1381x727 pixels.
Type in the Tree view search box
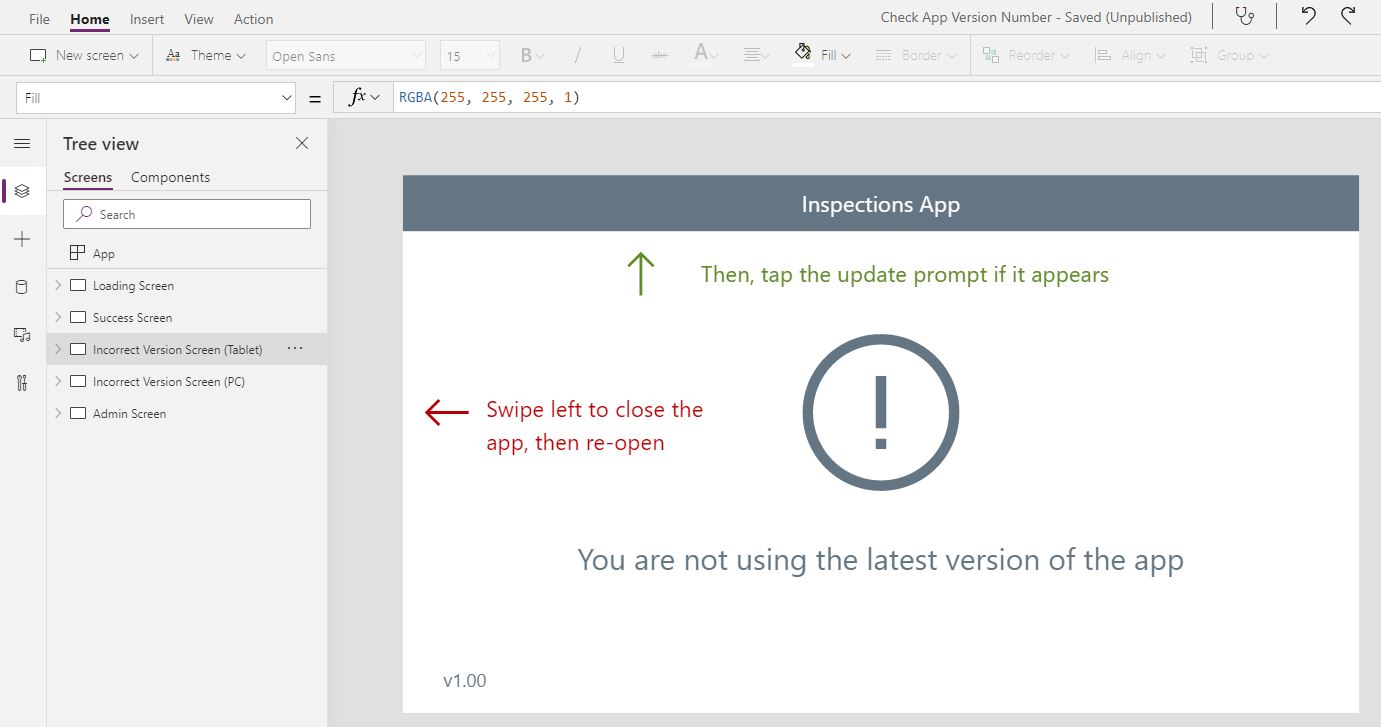(x=186, y=214)
